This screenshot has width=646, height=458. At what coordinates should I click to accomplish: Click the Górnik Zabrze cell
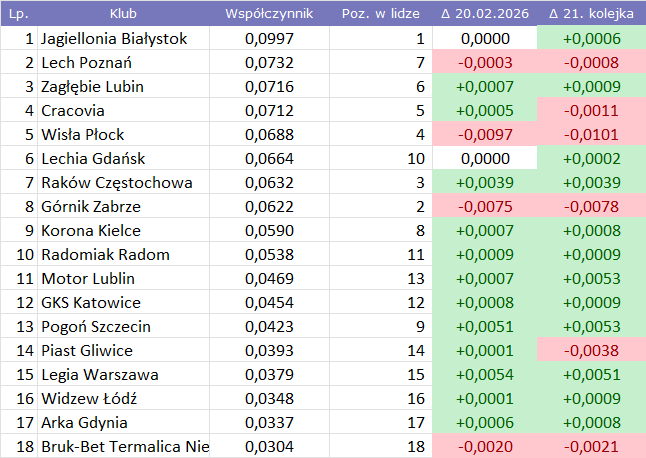tap(123, 207)
